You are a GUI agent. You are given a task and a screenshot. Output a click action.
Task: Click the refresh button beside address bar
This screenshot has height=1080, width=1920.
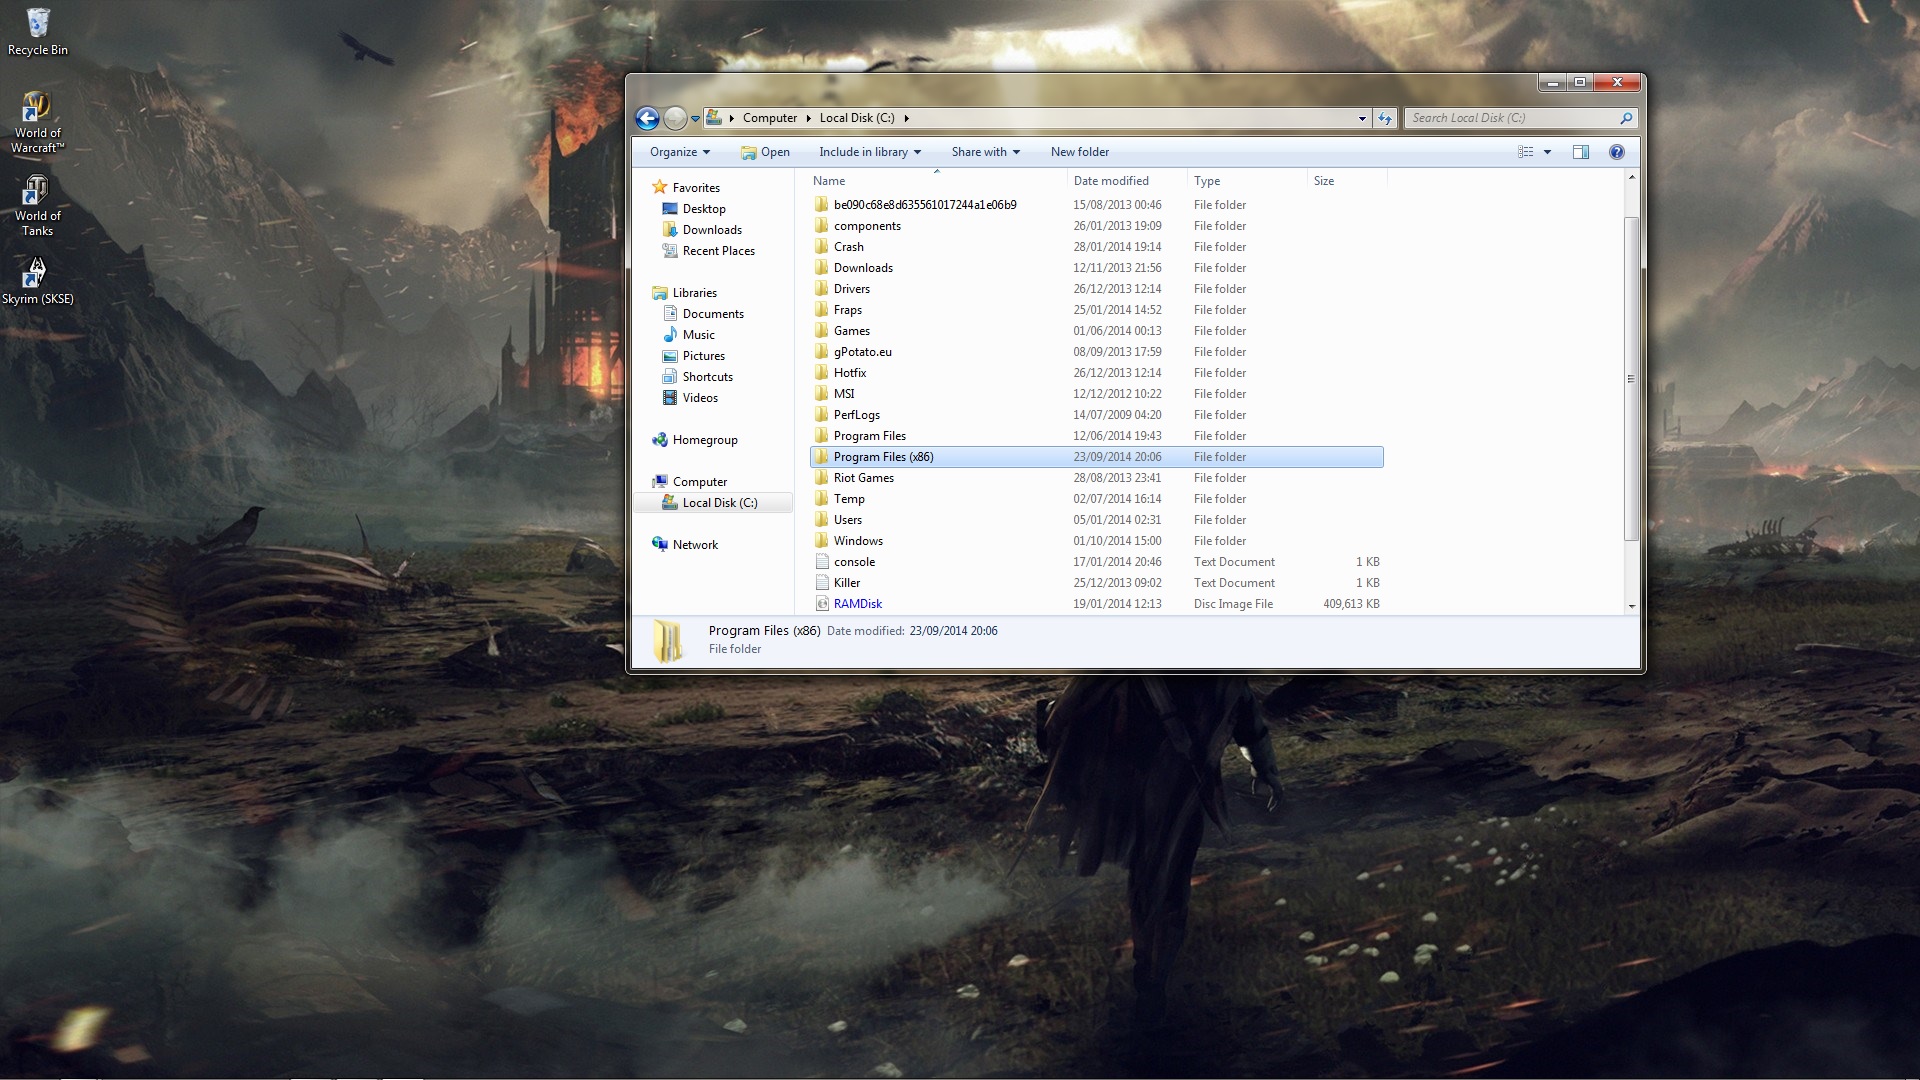coord(1384,118)
